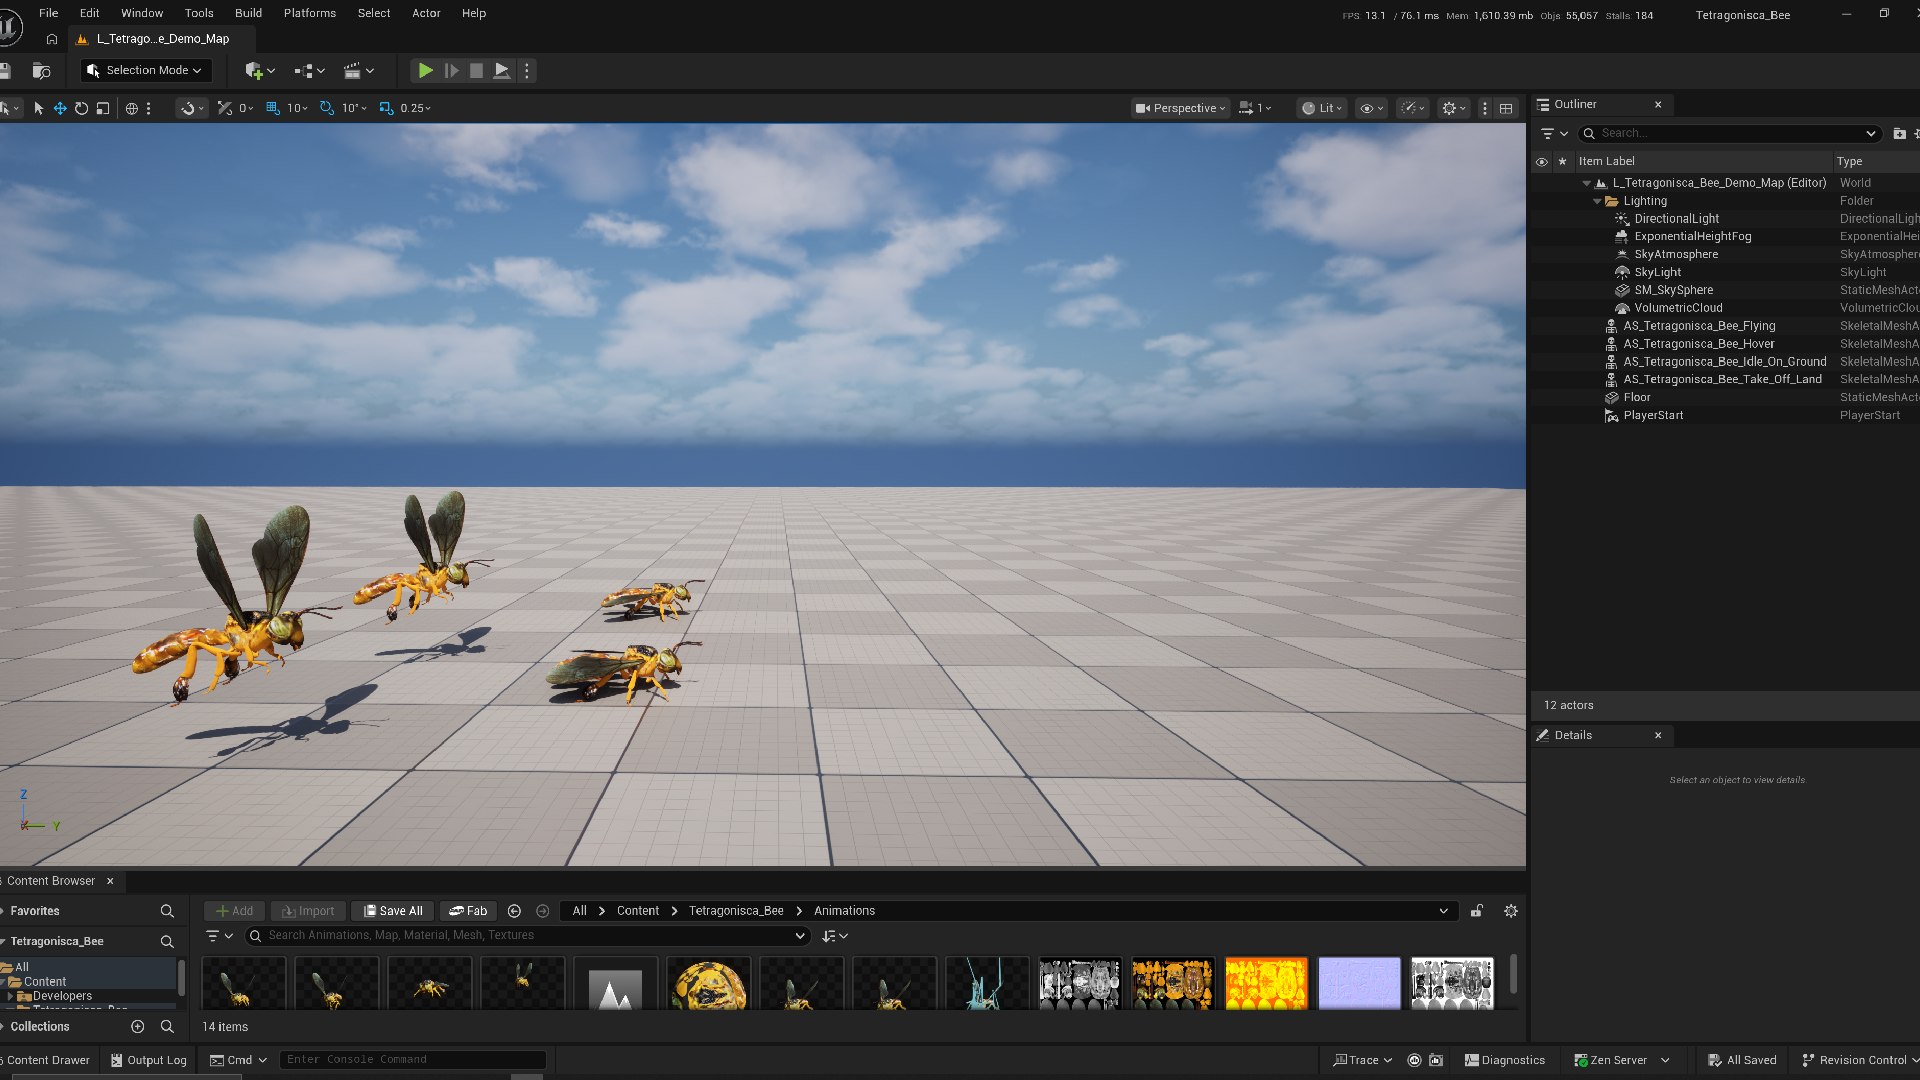Toggle scale snapping icon

pos(386,108)
